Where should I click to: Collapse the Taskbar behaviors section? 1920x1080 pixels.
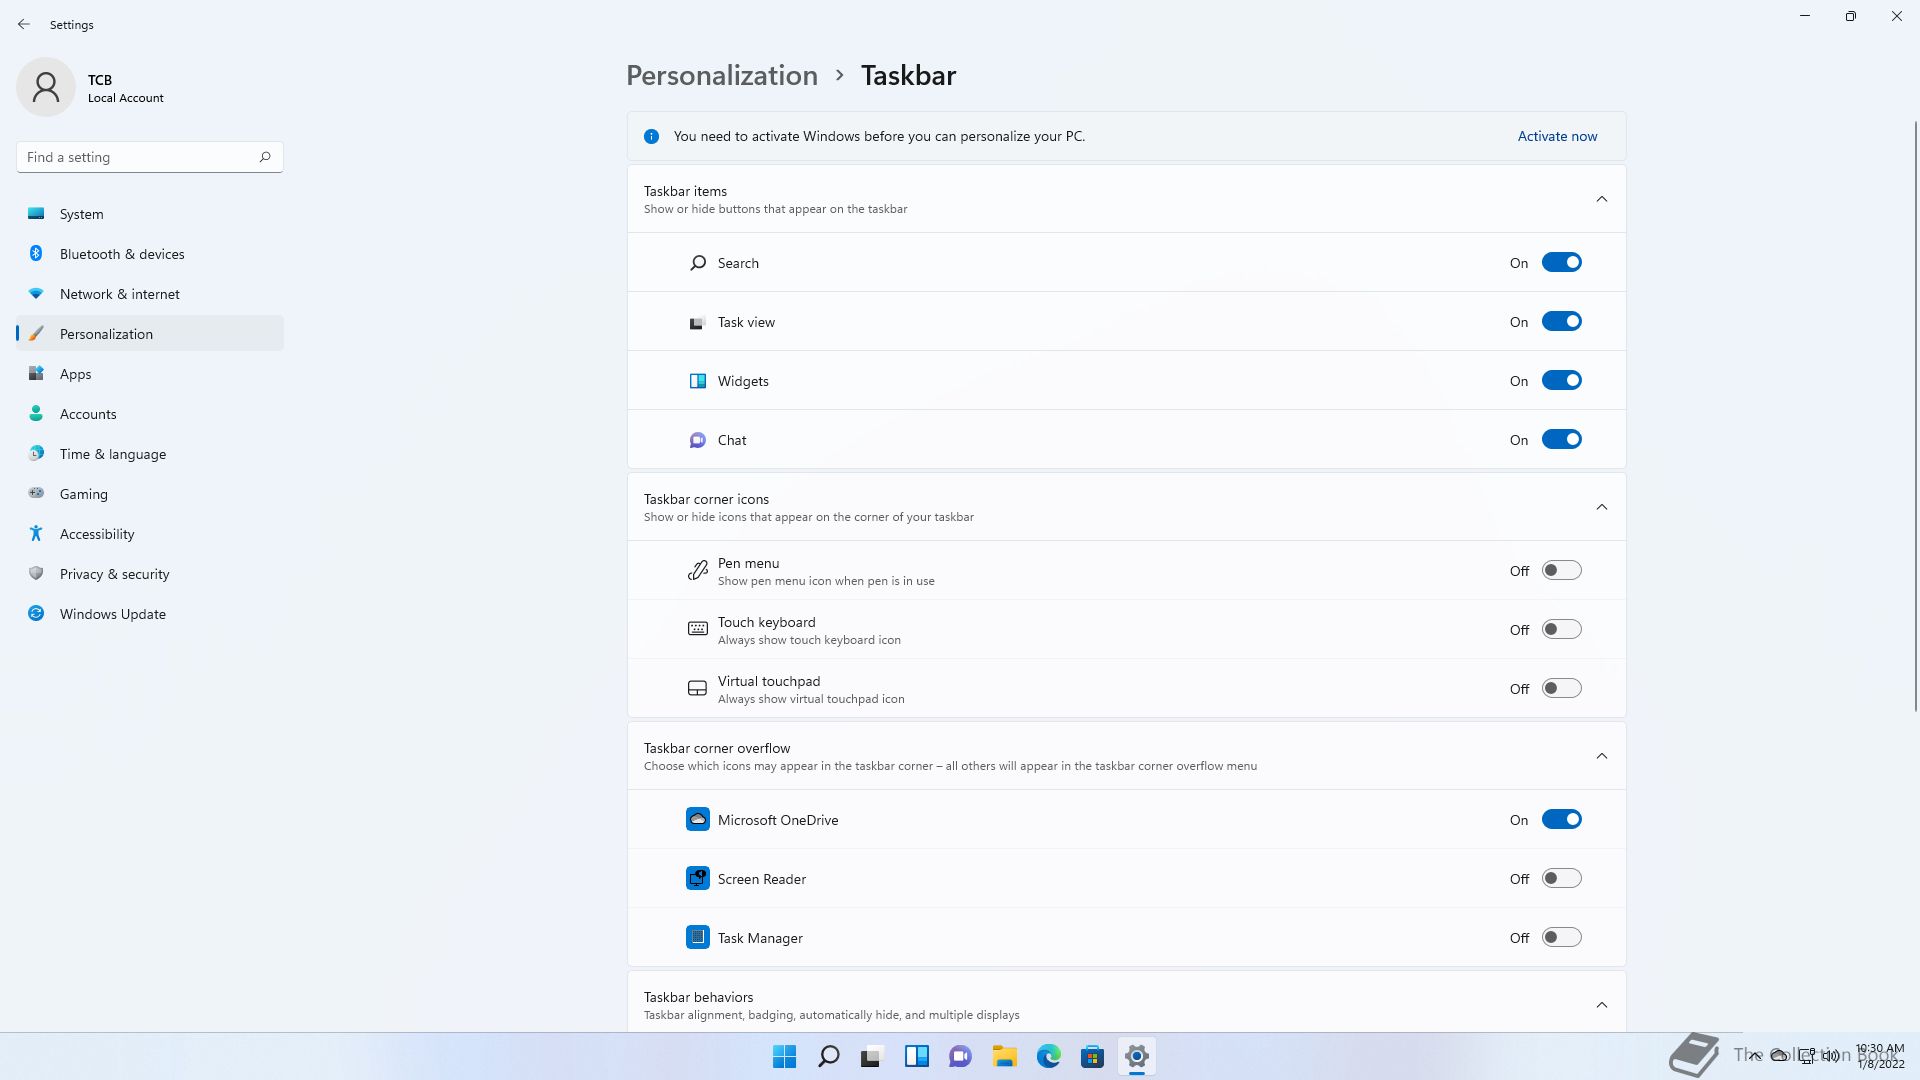click(x=1601, y=1005)
